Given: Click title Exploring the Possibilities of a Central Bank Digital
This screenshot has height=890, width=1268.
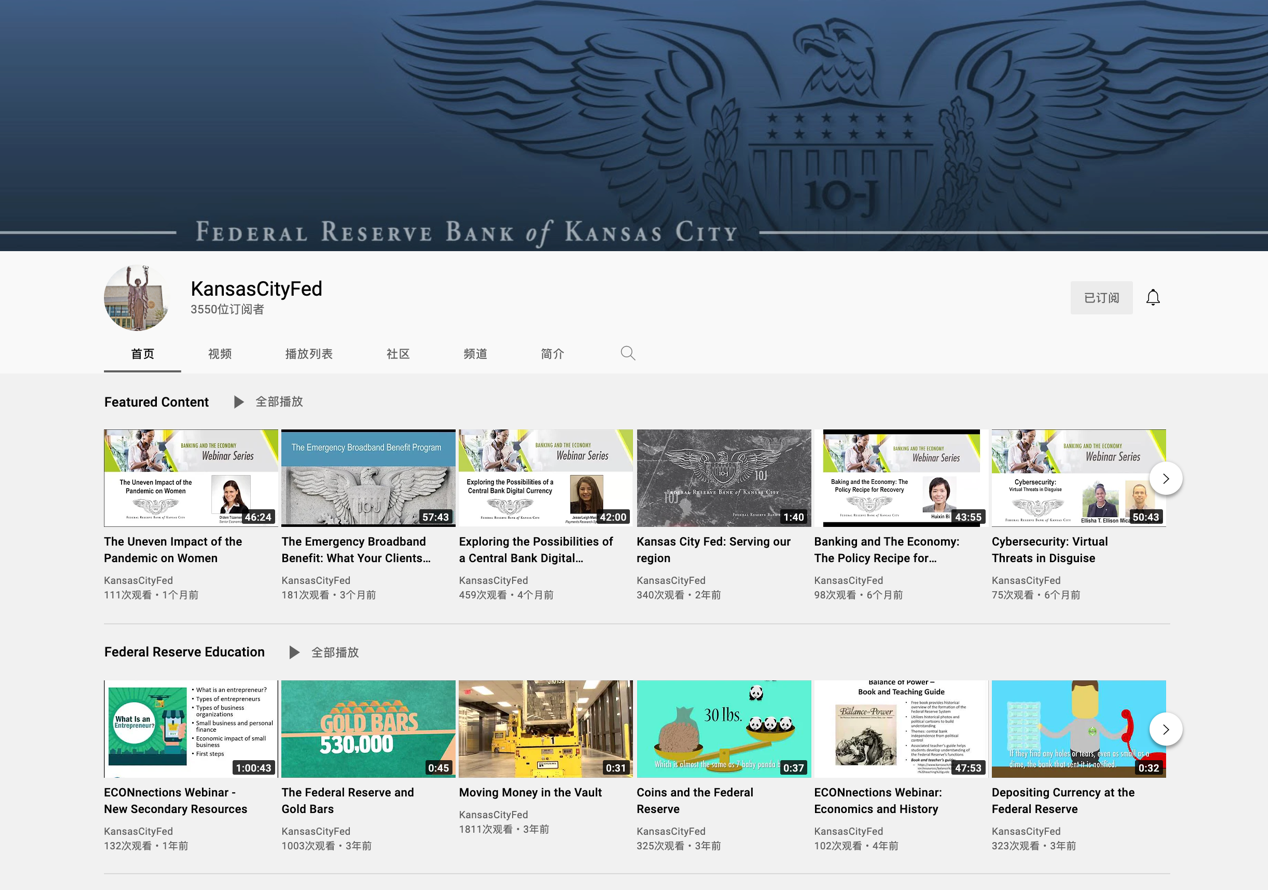Looking at the screenshot, I should coord(536,550).
